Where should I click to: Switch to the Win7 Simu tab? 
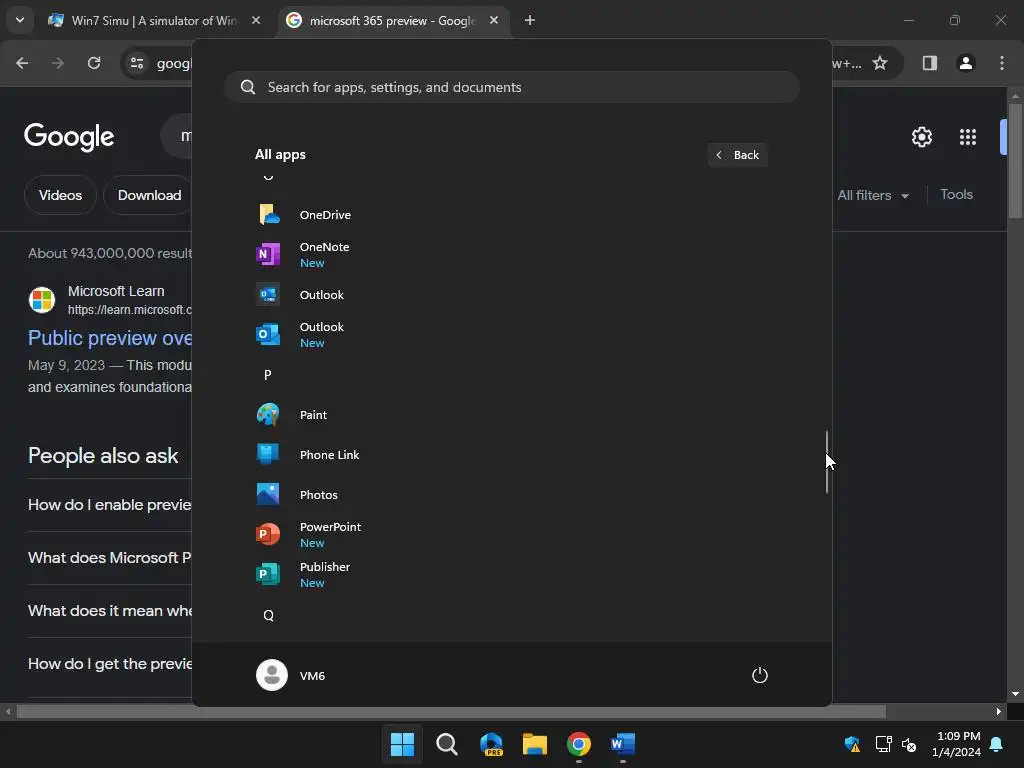point(153,21)
